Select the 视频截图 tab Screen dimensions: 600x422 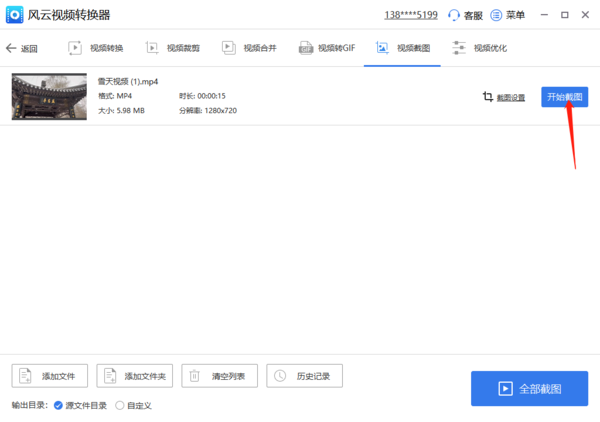click(x=403, y=48)
